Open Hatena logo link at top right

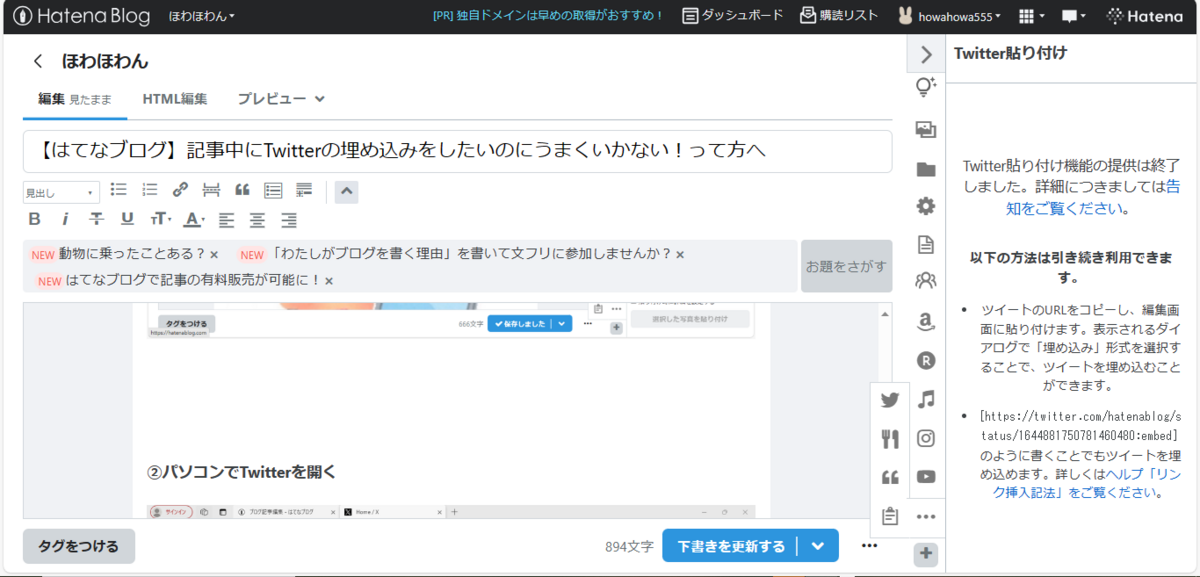pos(1145,16)
